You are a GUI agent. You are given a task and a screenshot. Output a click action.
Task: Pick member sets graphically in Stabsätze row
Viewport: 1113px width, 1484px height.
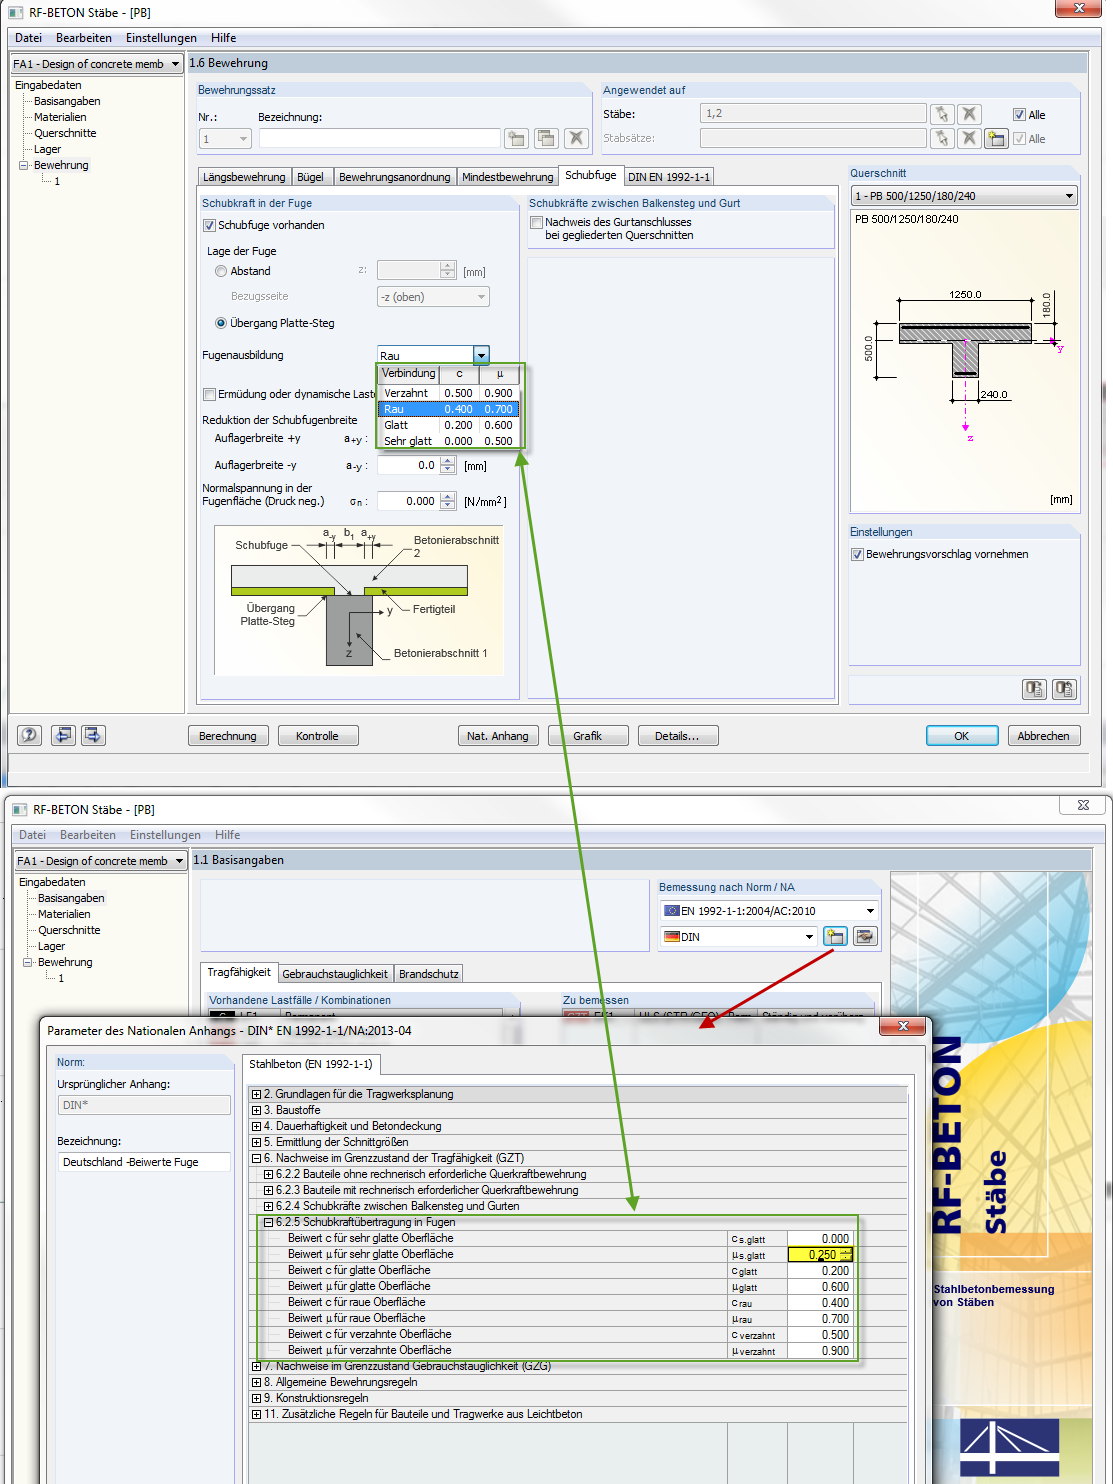tap(942, 138)
